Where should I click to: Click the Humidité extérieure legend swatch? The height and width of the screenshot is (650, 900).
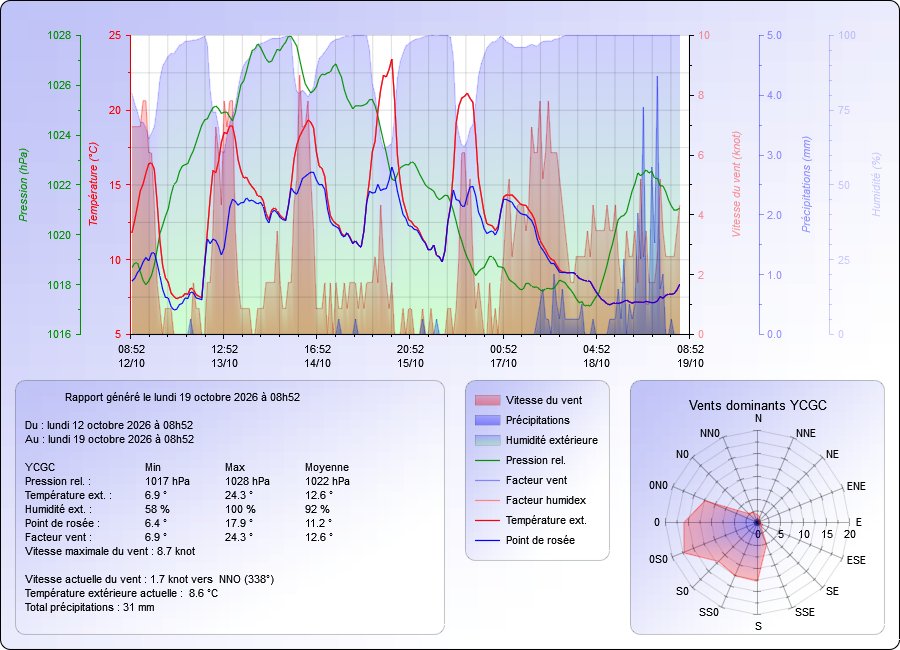click(488, 440)
